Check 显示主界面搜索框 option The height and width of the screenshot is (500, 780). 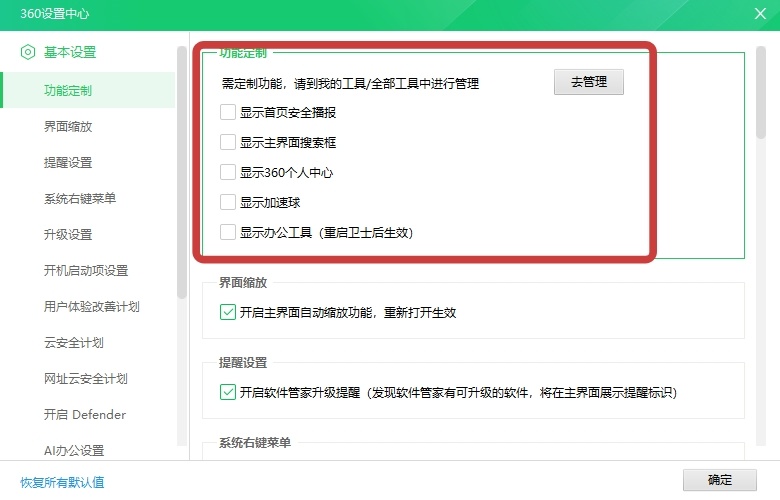[x=228, y=142]
